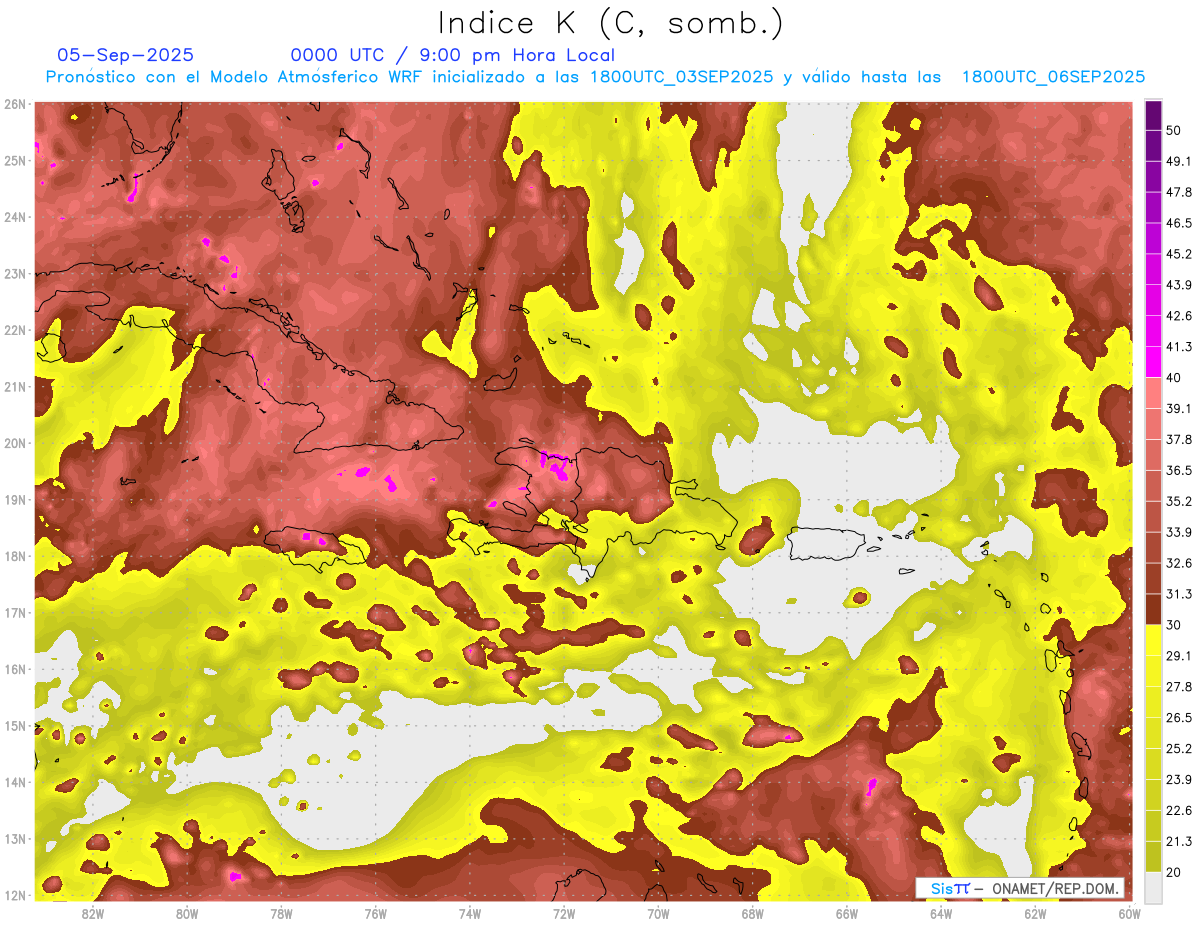Click color scale value 22.6
Viewport: 1200px width, 927px height.
[x=1178, y=811]
